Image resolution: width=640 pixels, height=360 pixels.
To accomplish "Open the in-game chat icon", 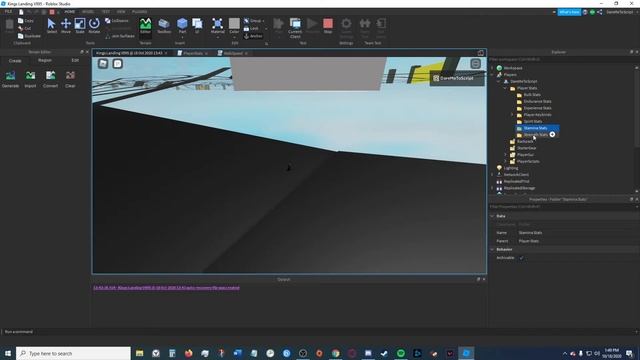I will pos(118,63).
